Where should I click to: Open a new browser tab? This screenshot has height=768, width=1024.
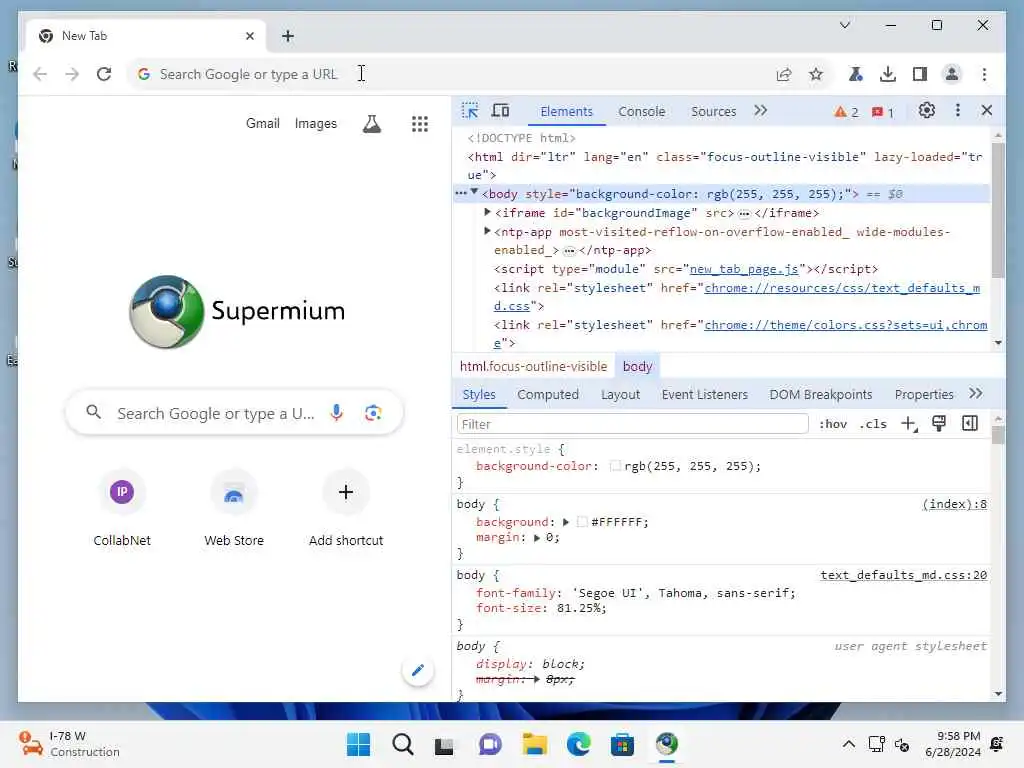click(x=288, y=36)
